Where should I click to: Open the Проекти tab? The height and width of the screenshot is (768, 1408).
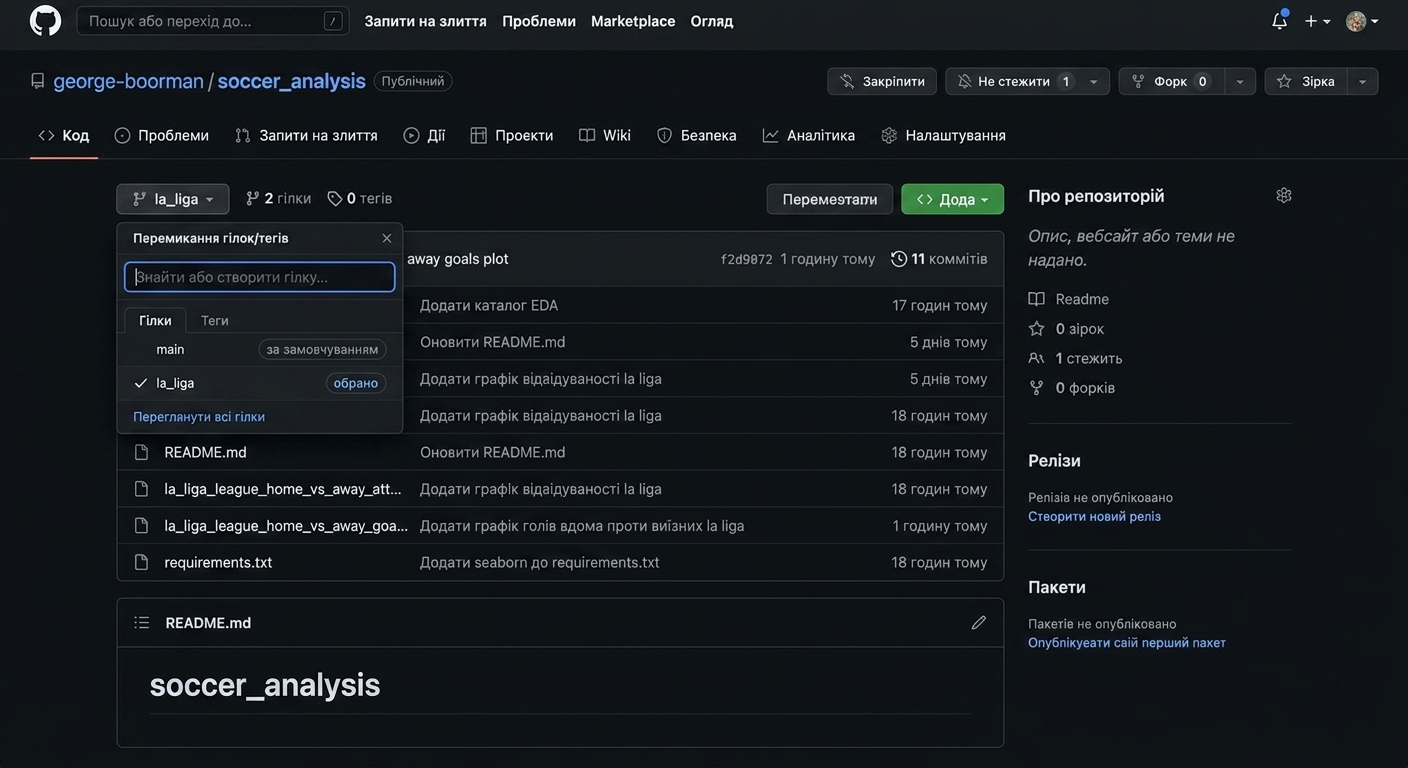tap(512, 135)
